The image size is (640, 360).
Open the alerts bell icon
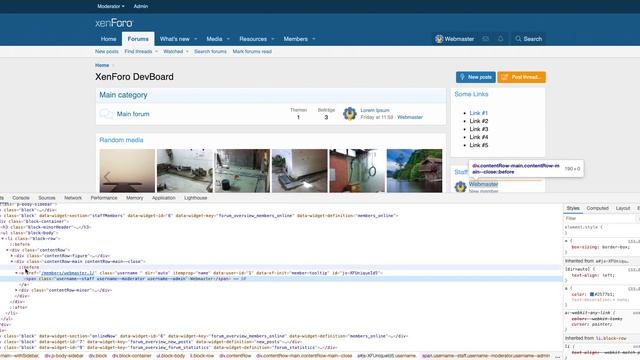point(500,39)
